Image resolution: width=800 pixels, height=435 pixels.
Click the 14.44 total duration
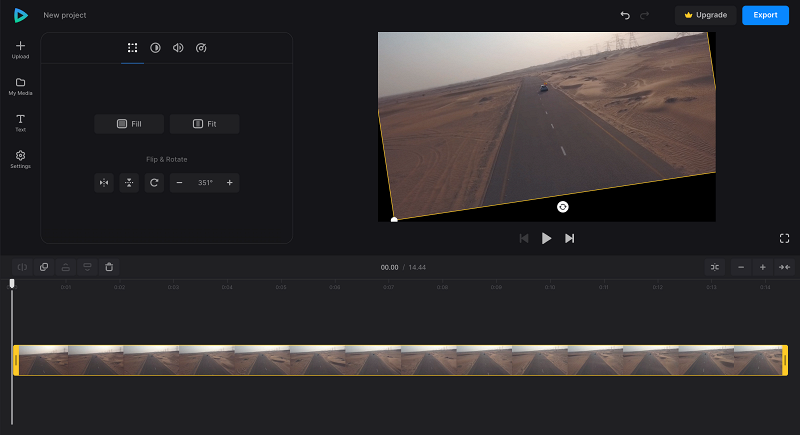point(417,267)
